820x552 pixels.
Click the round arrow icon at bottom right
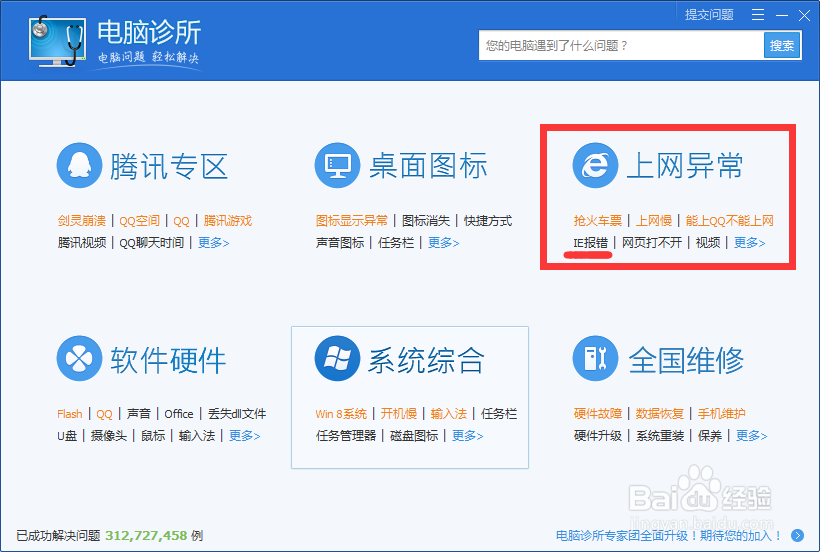798,535
